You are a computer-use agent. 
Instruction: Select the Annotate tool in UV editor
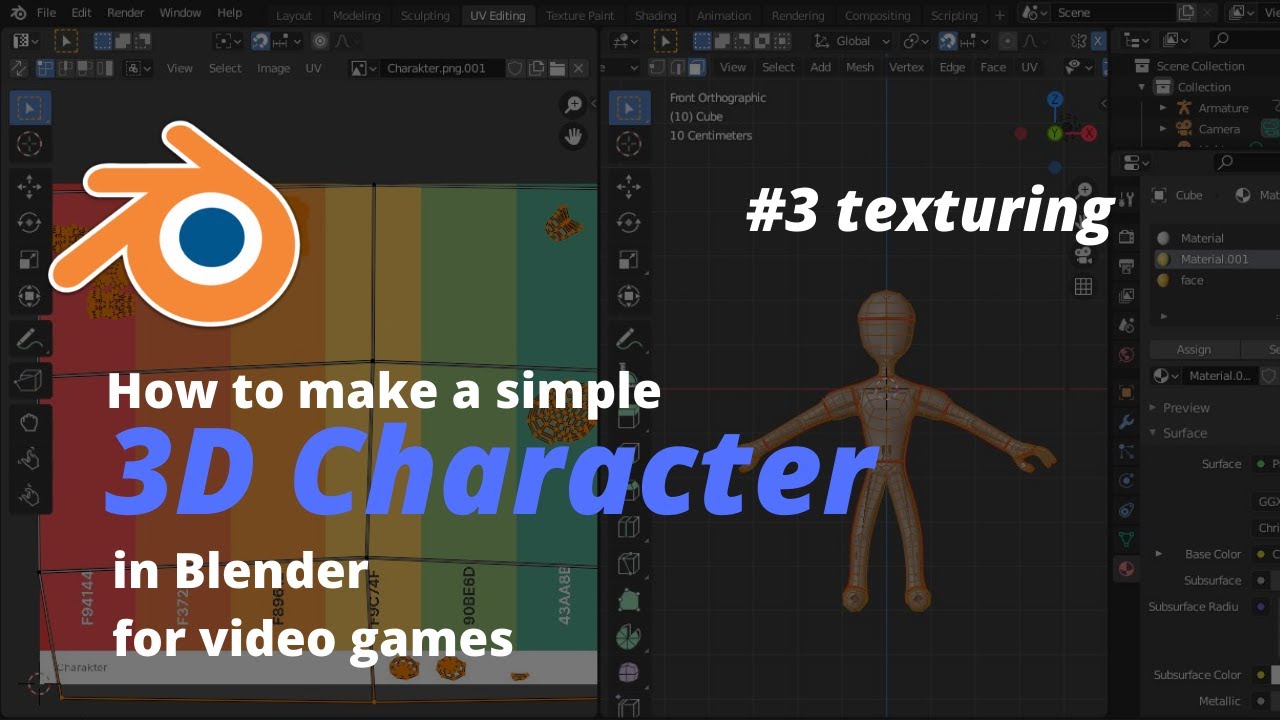click(30, 340)
